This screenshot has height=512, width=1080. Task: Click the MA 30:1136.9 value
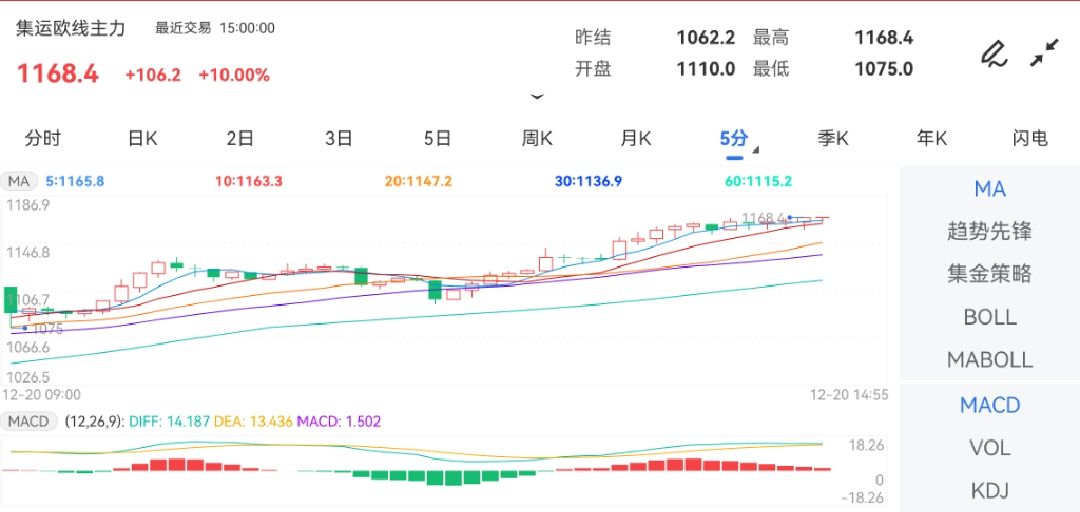click(588, 182)
